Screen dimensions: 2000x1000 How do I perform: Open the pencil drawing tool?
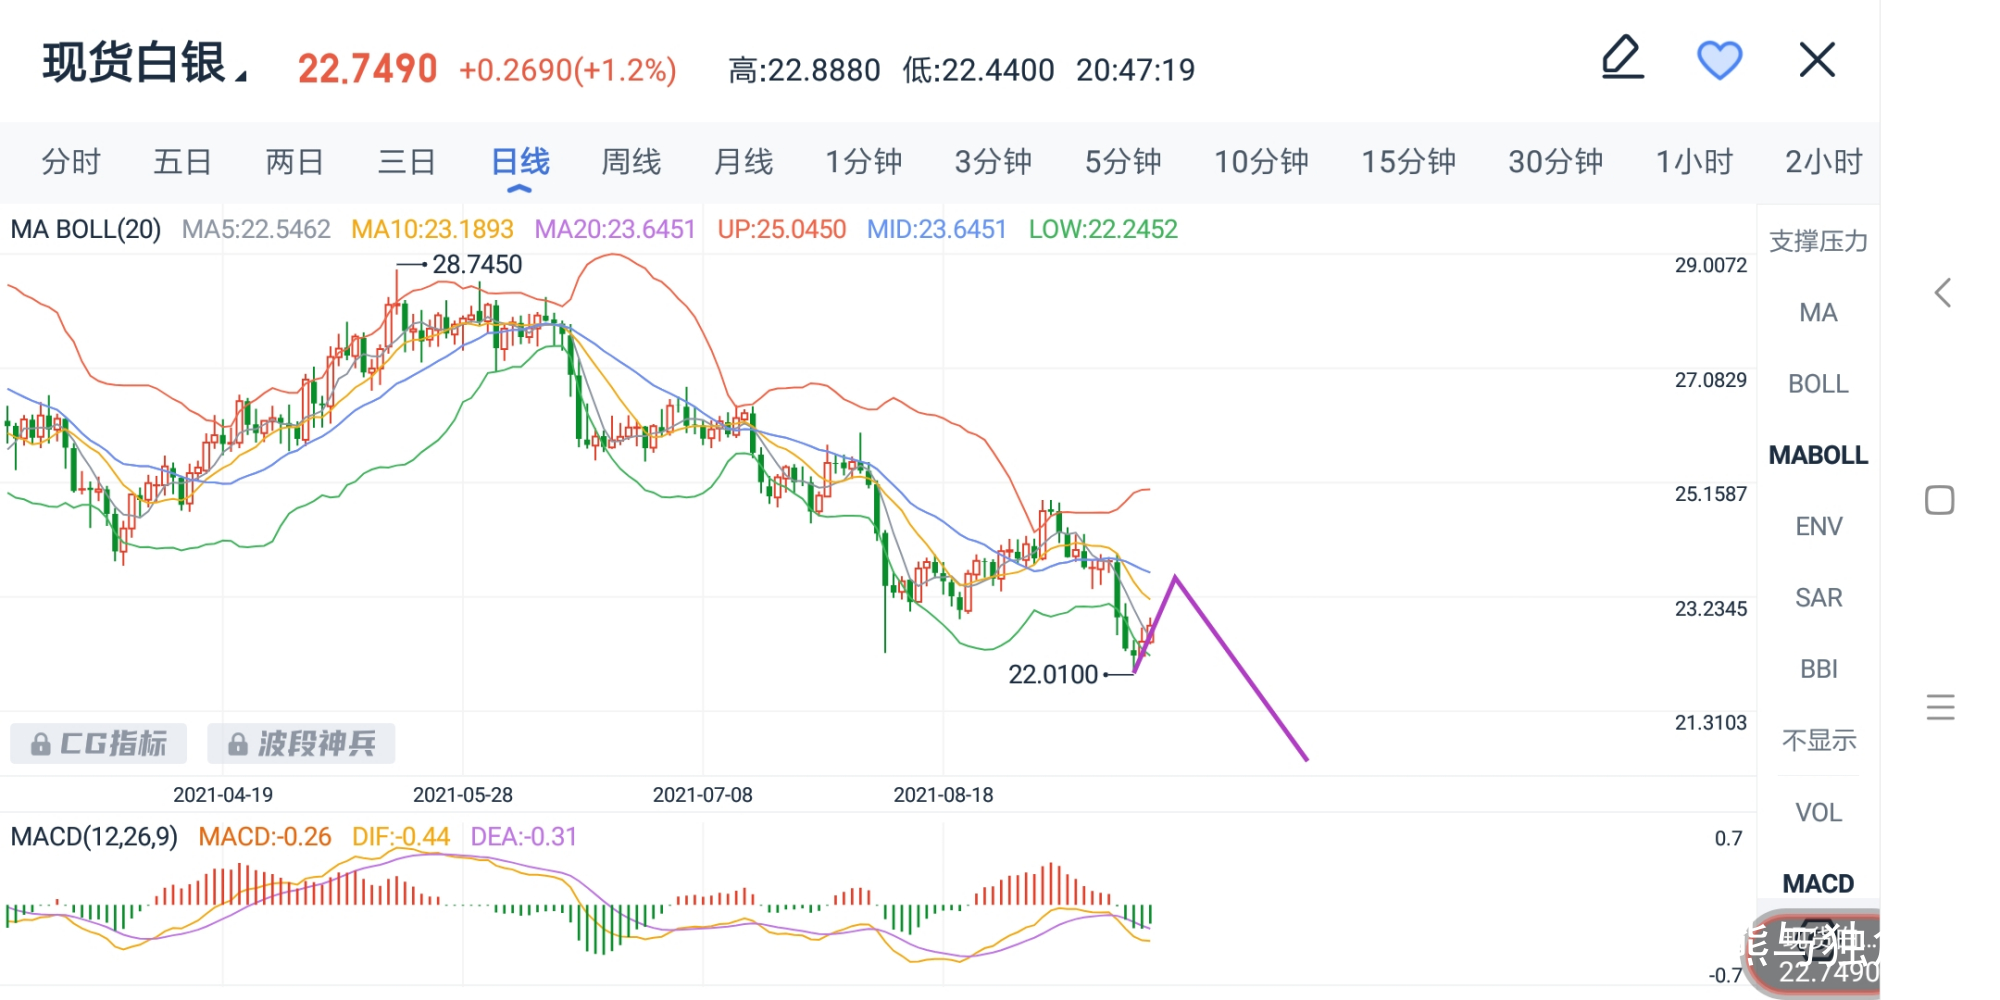(x=1622, y=58)
